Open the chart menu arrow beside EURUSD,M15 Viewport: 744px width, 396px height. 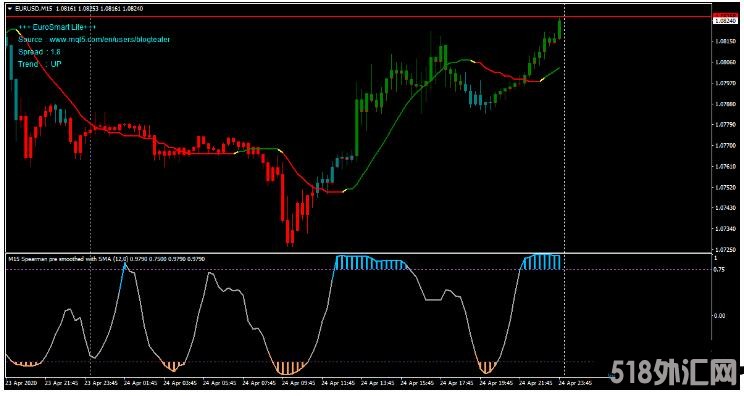(x=10, y=9)
